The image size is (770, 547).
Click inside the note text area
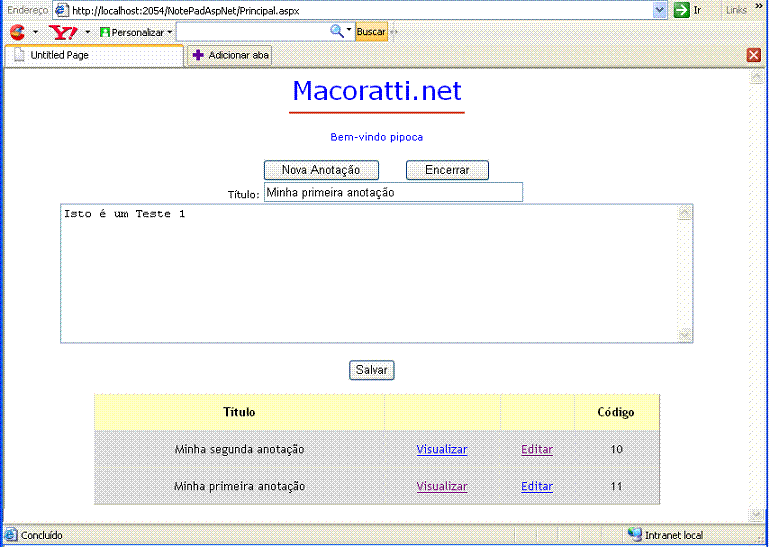pyautogui.click(x=368, y=274)
